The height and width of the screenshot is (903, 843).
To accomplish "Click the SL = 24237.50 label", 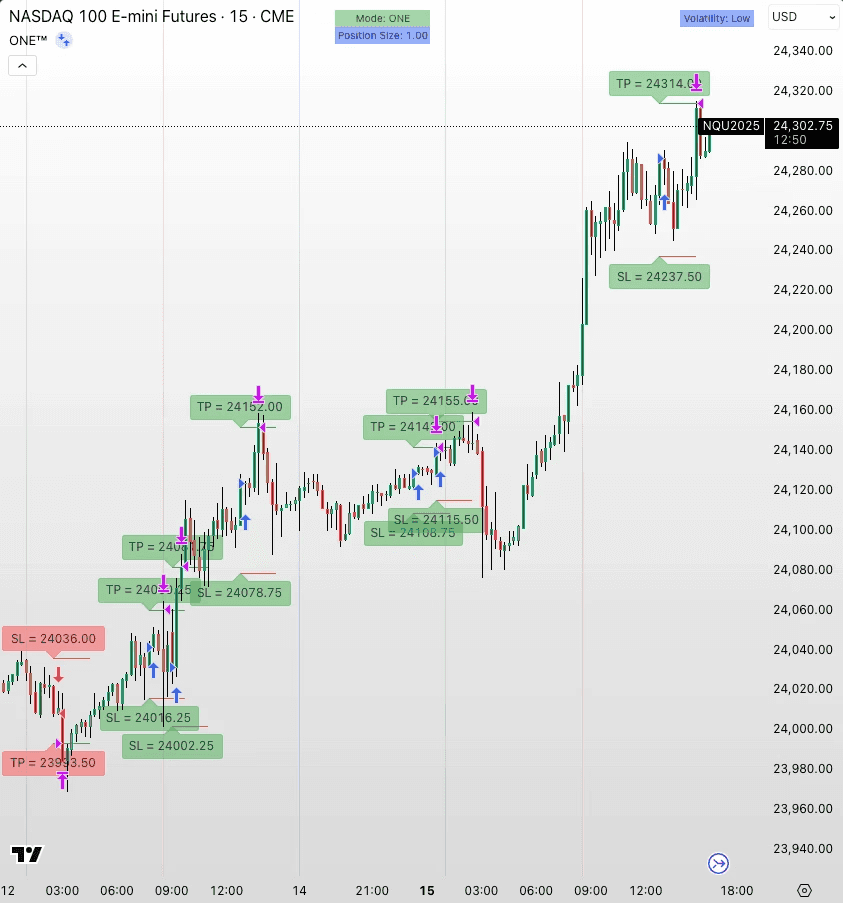I will tap(659, 276).
